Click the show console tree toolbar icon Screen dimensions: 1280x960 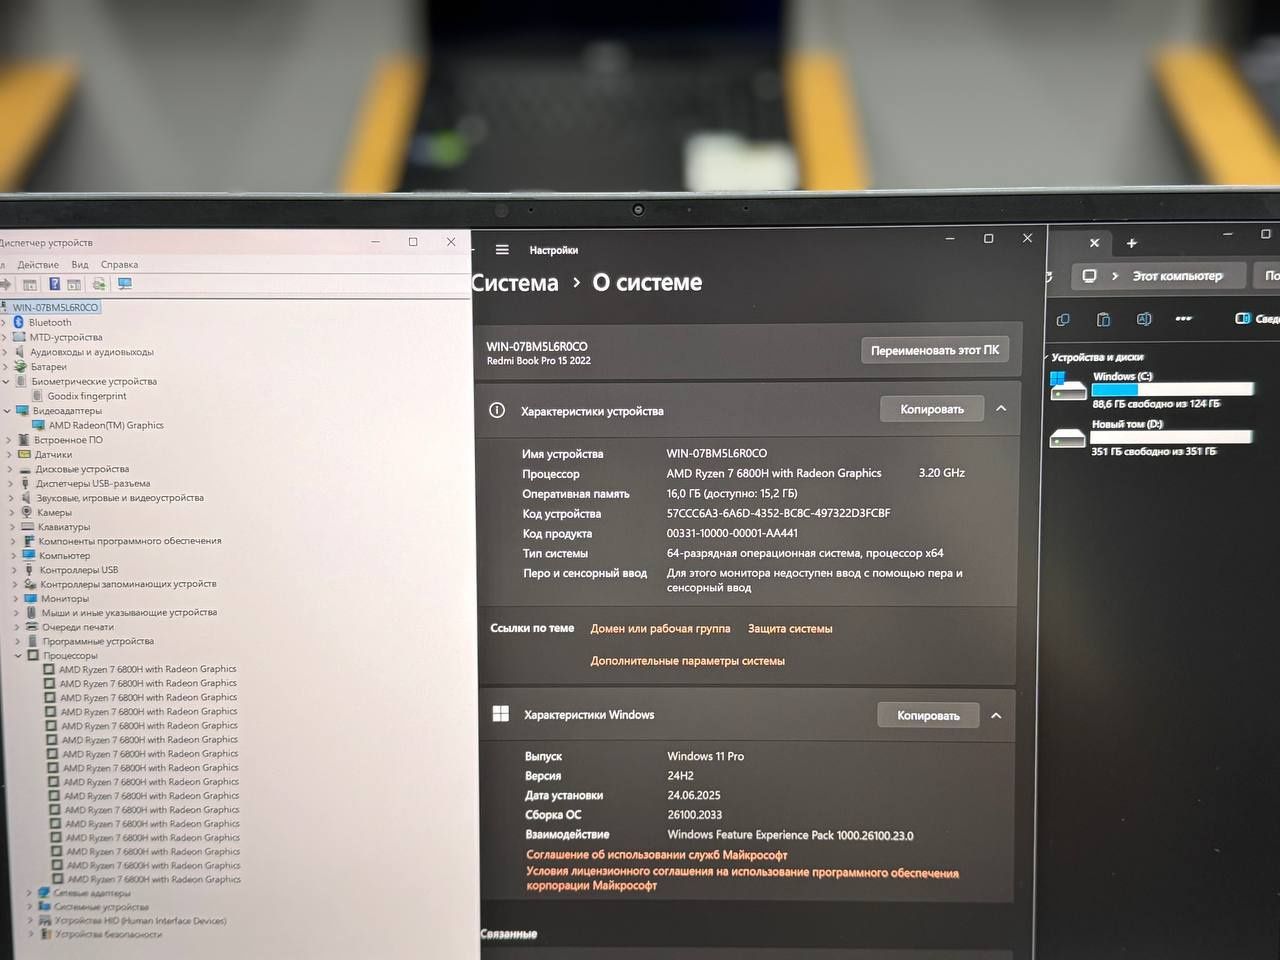30,285
